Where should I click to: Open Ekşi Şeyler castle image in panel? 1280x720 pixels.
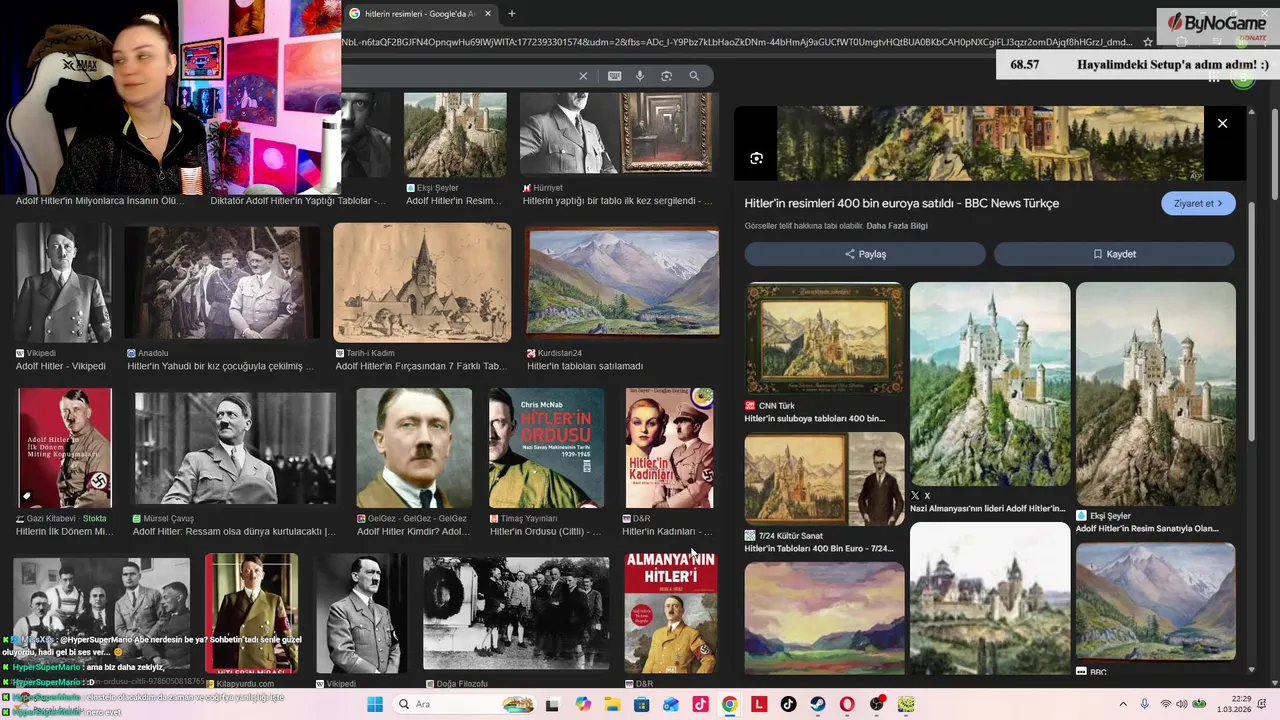coord(1156,394)
